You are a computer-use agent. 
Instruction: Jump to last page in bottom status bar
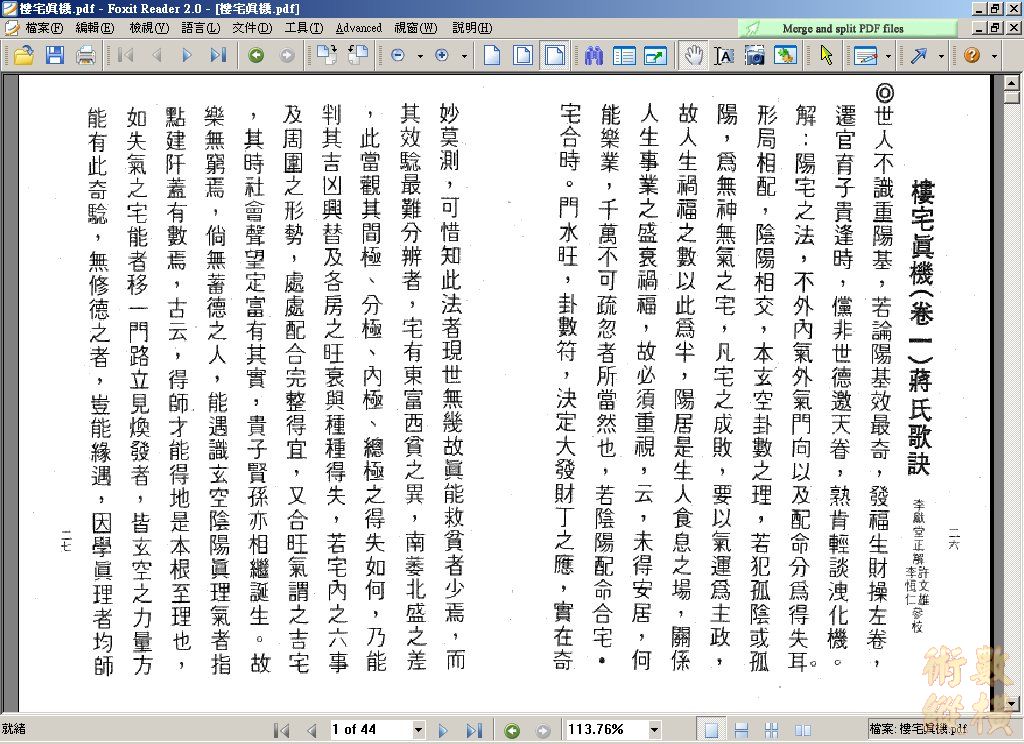475,730
